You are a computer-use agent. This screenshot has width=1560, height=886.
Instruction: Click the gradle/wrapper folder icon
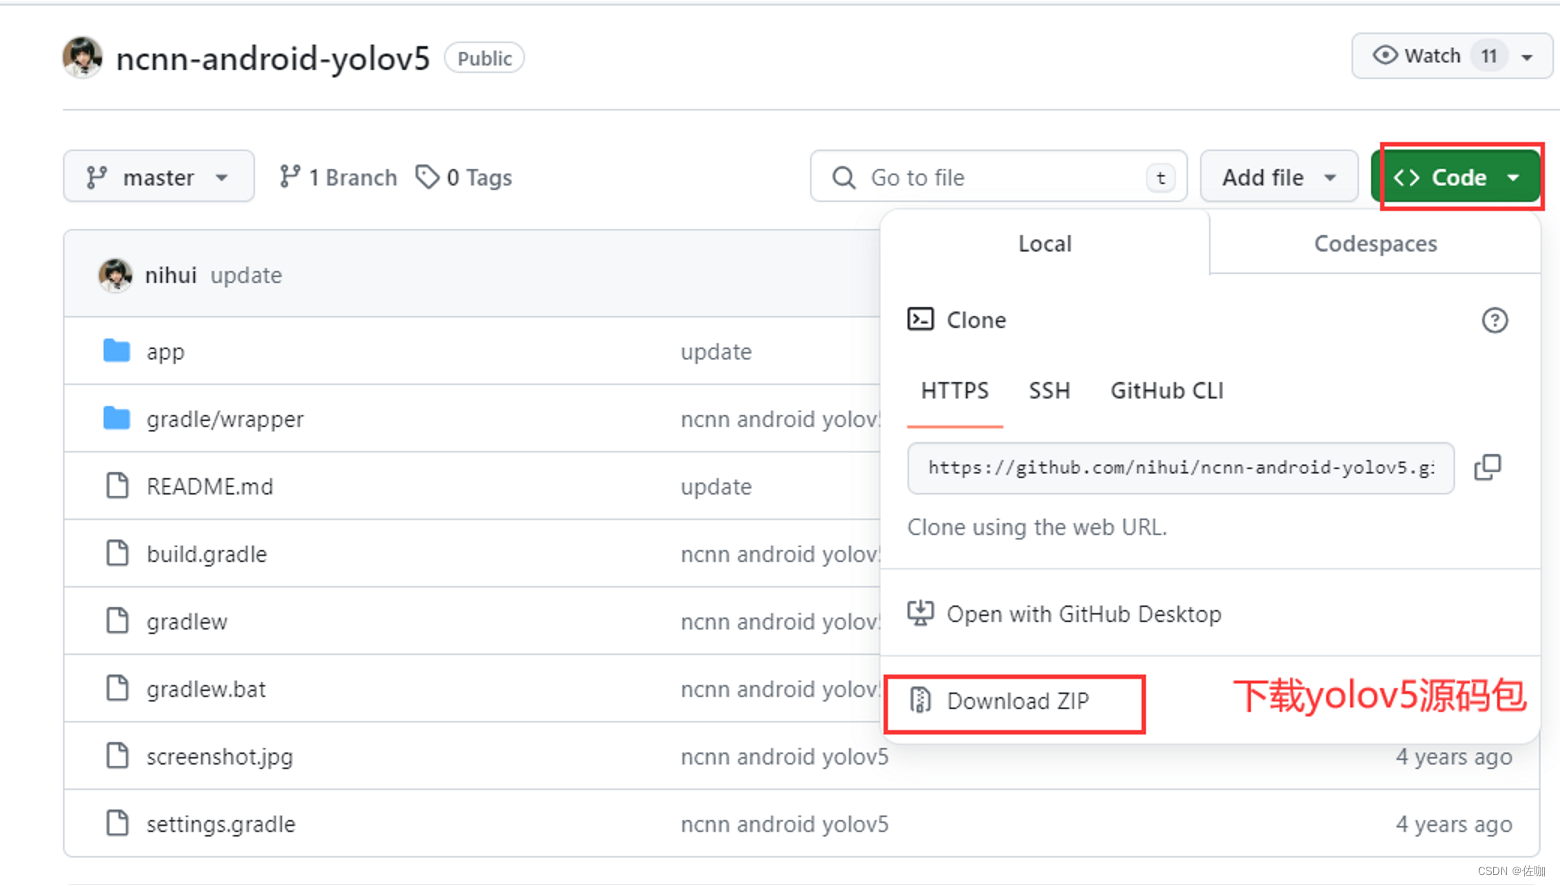(x=117, y=417)
